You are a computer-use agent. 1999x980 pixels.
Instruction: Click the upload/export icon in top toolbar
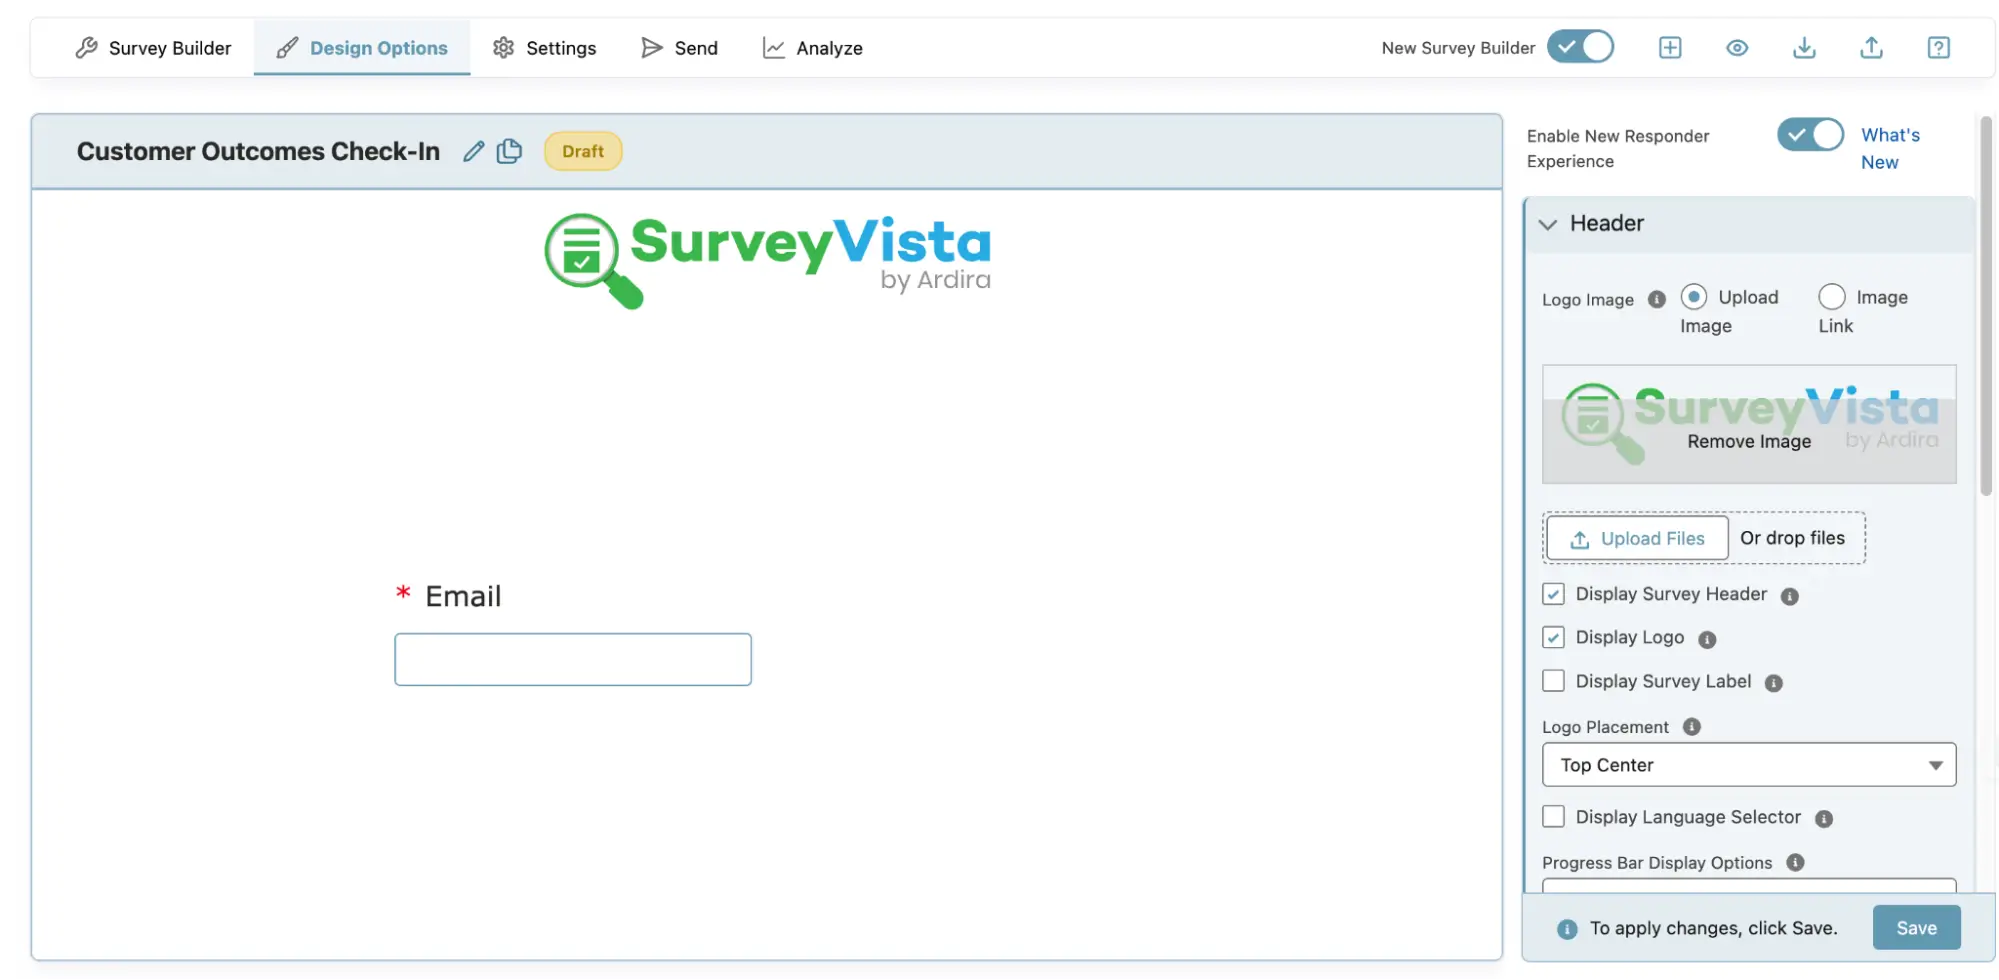click(x=1871, y=48)
